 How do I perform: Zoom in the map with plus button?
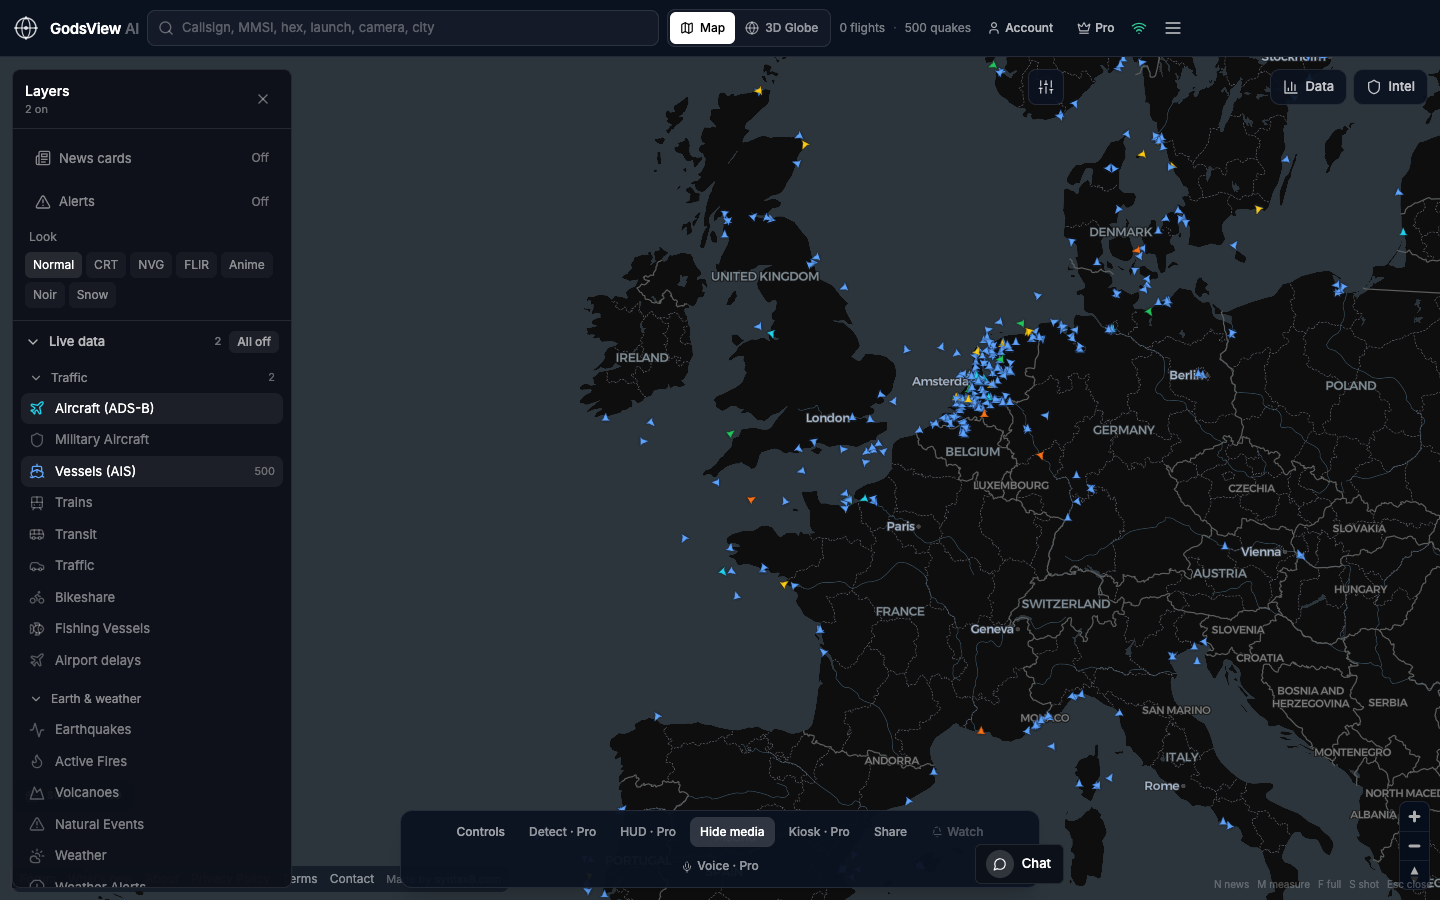(1414, 817)
